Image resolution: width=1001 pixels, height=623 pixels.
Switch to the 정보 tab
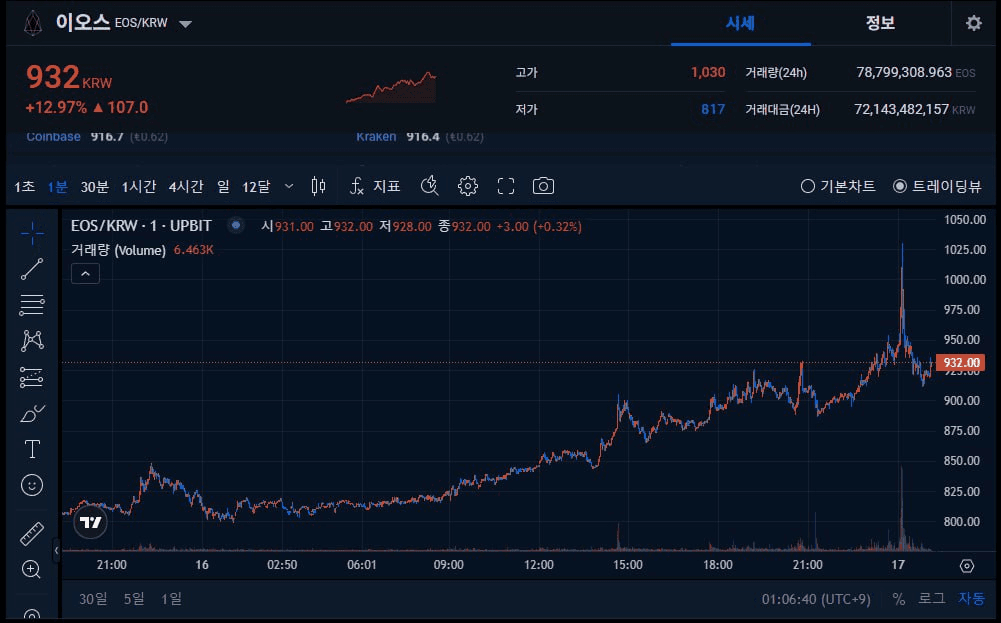click(x=880, y=24)
